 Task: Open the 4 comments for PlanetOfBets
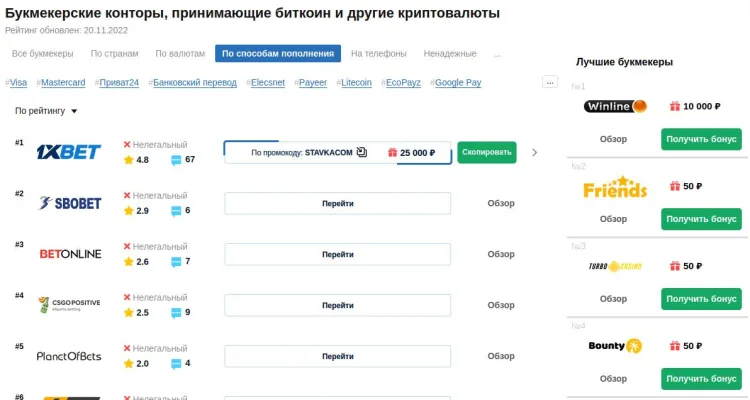pyautogui.click(x=181, y=364)
